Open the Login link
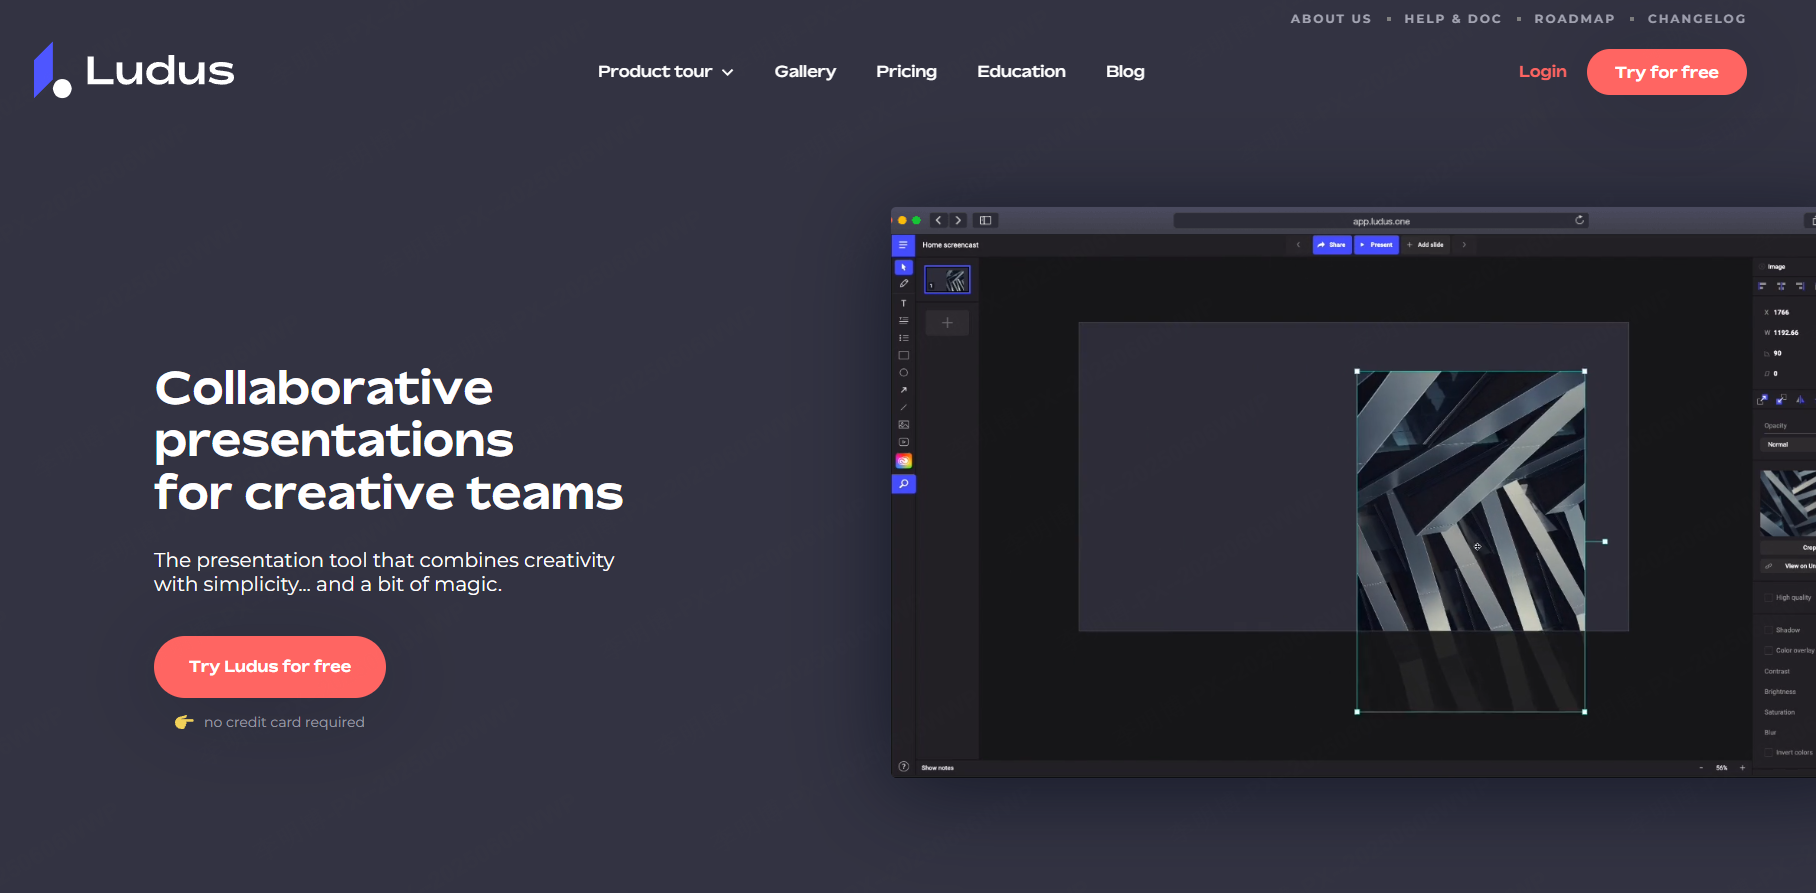The height and width of the screenshot is (893, 1816). coord(1542,72)
